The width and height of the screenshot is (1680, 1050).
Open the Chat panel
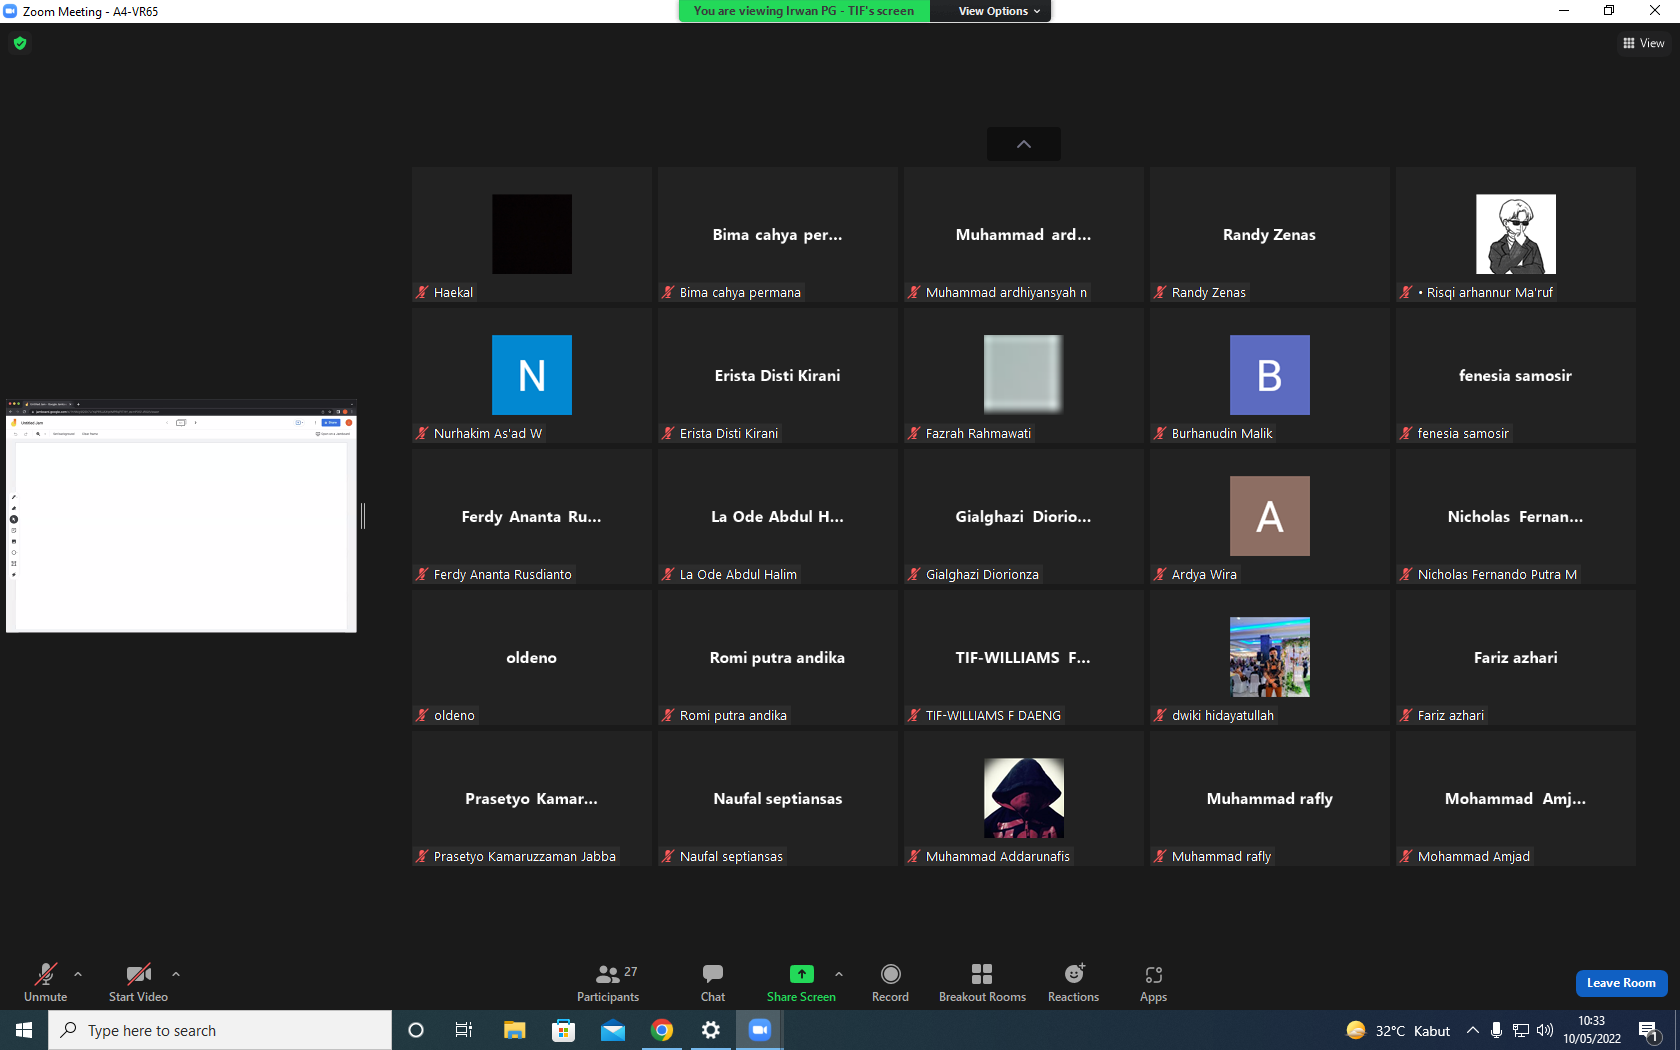pos(713,983)
